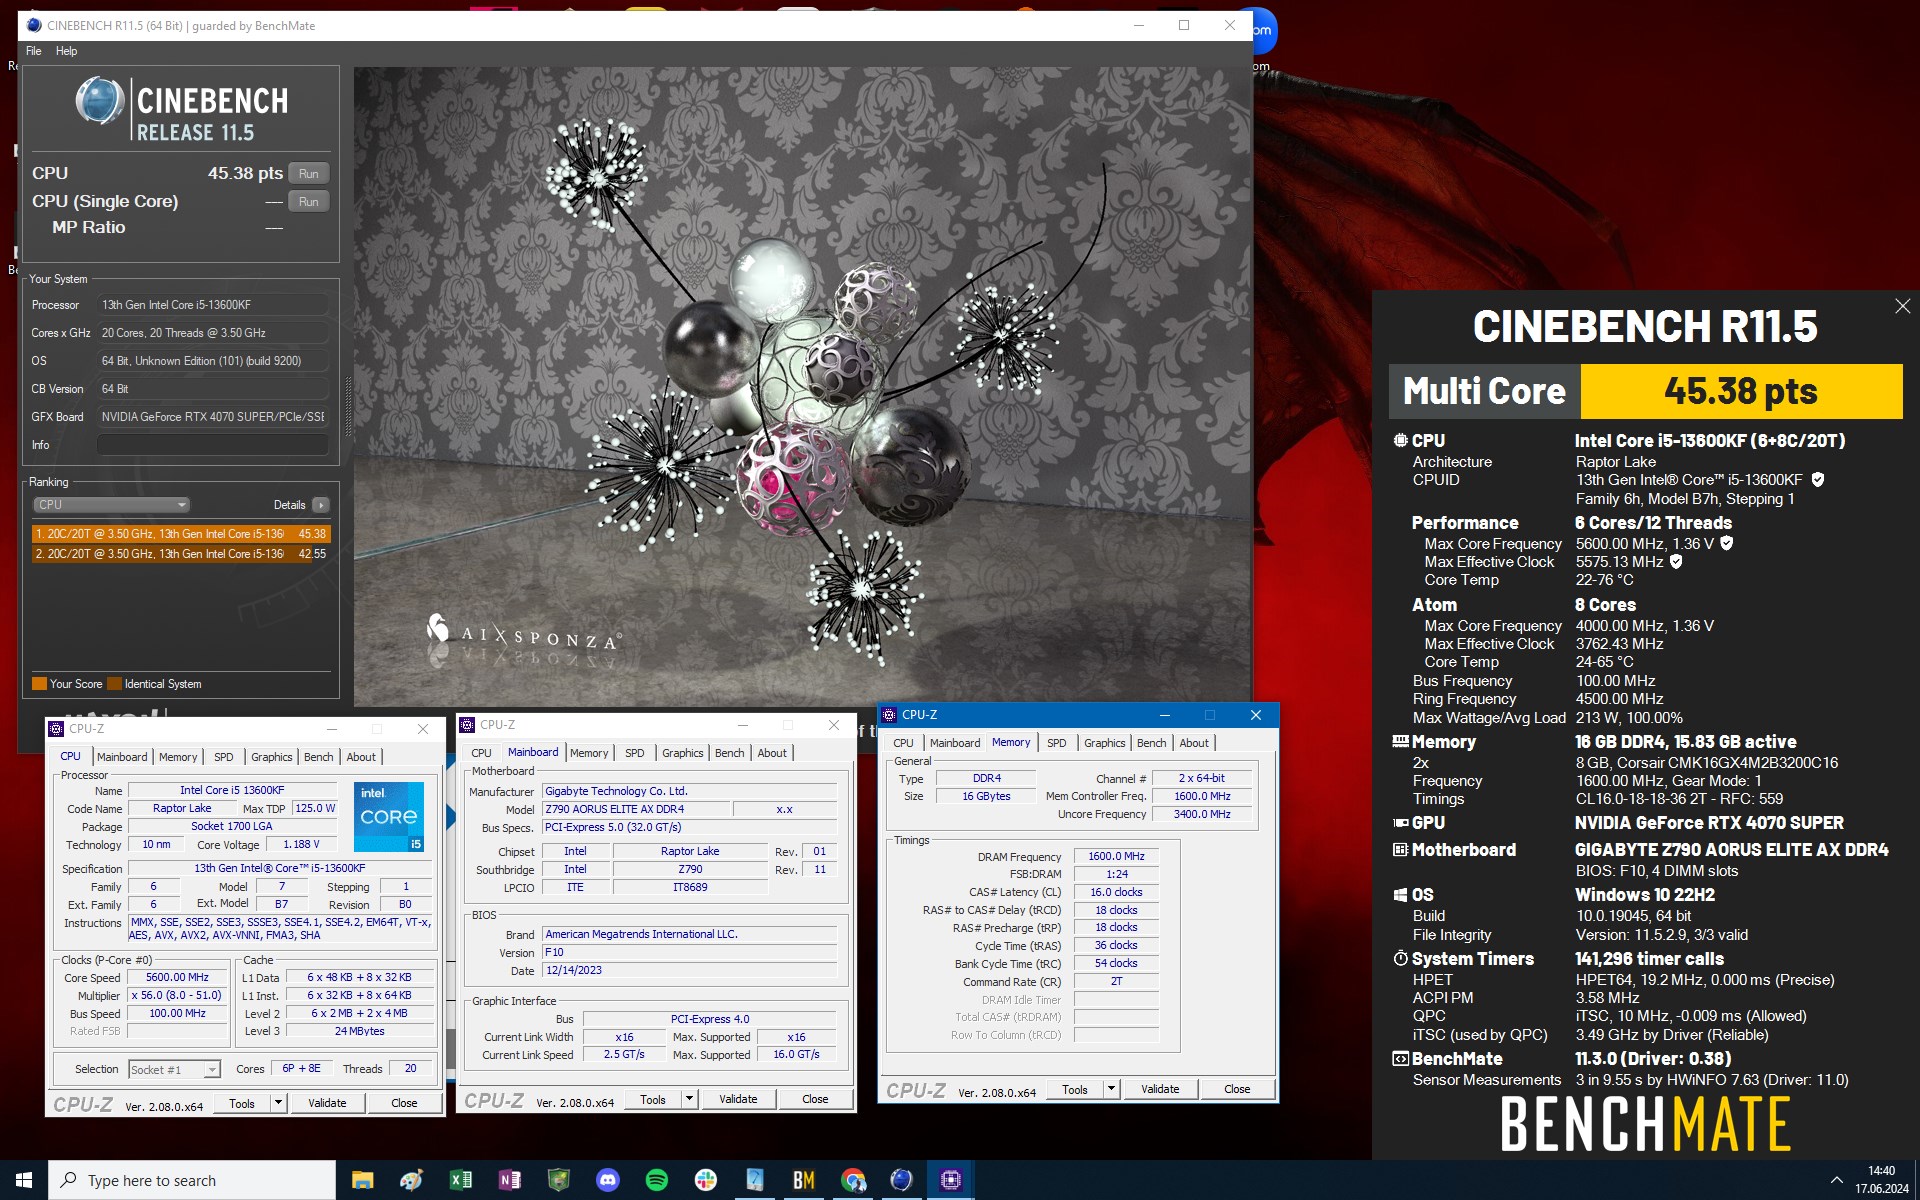The image size is (1920, 1200).
Task: Click Close button in CPU-Z CPU window
Action: 404,1103
